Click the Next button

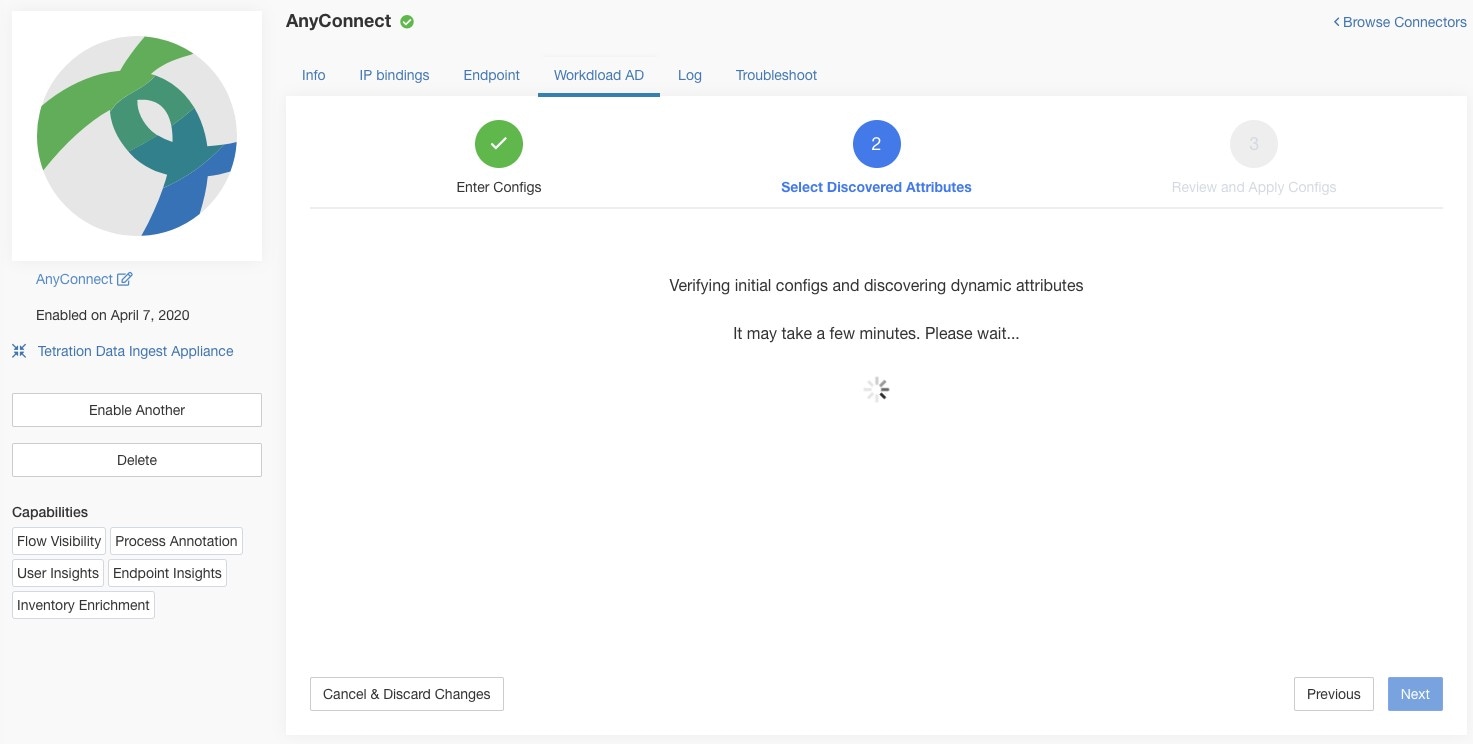1415,694
